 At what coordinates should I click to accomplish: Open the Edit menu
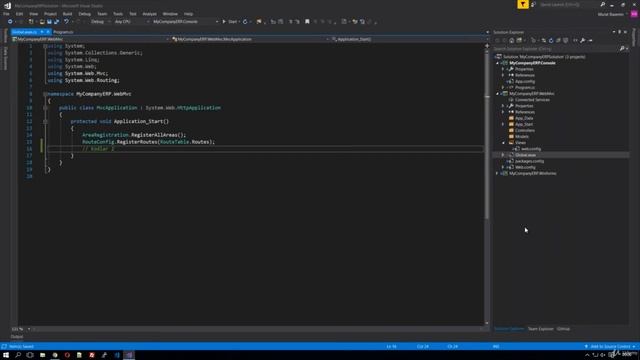pyautogui.click(x=19, y=14)
